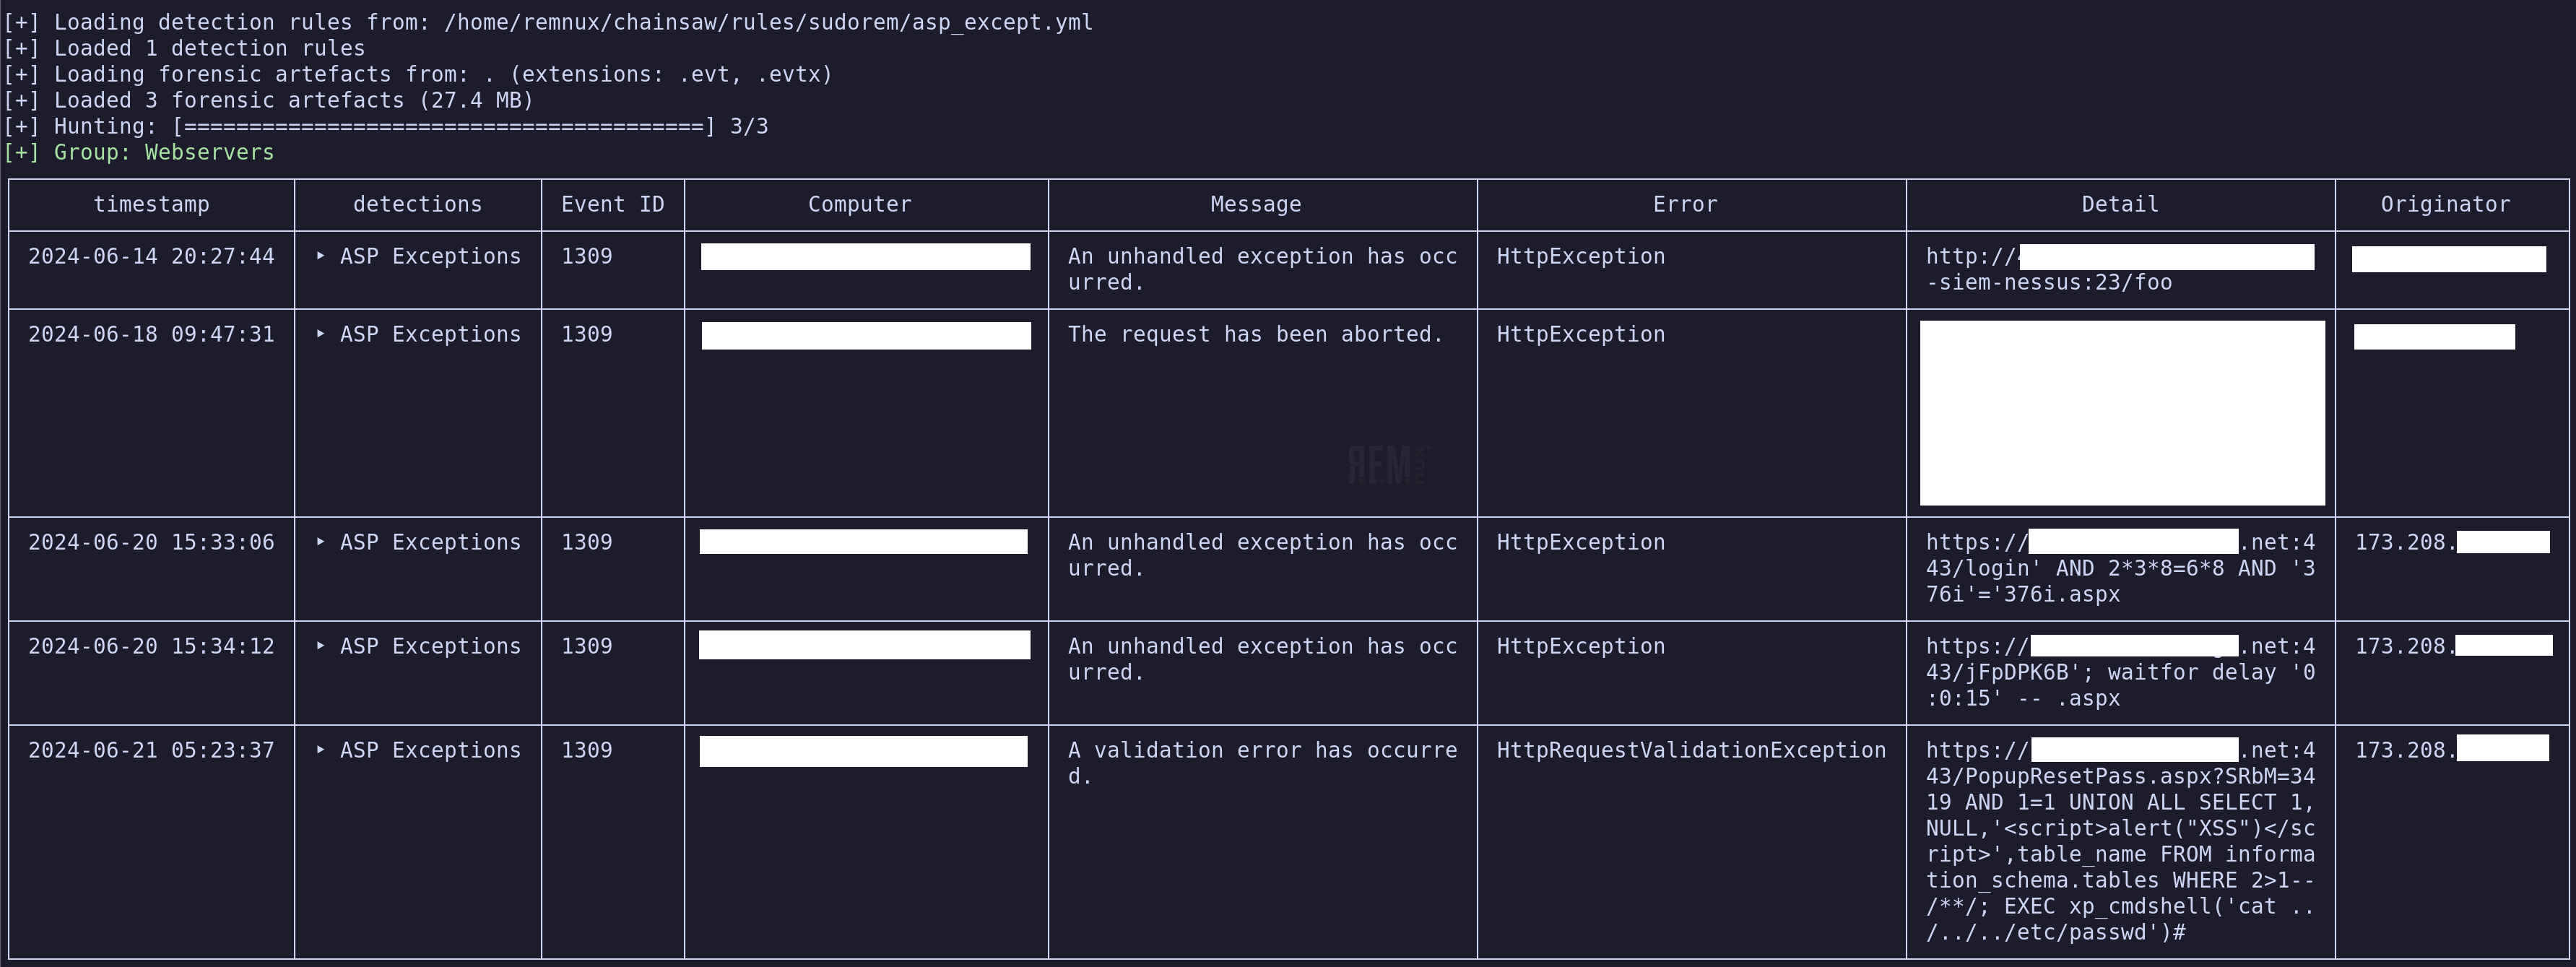The height and width of the screenshot is (967, 2576).
Task: Select the Error column header
Action: [x=1684, y=204]
